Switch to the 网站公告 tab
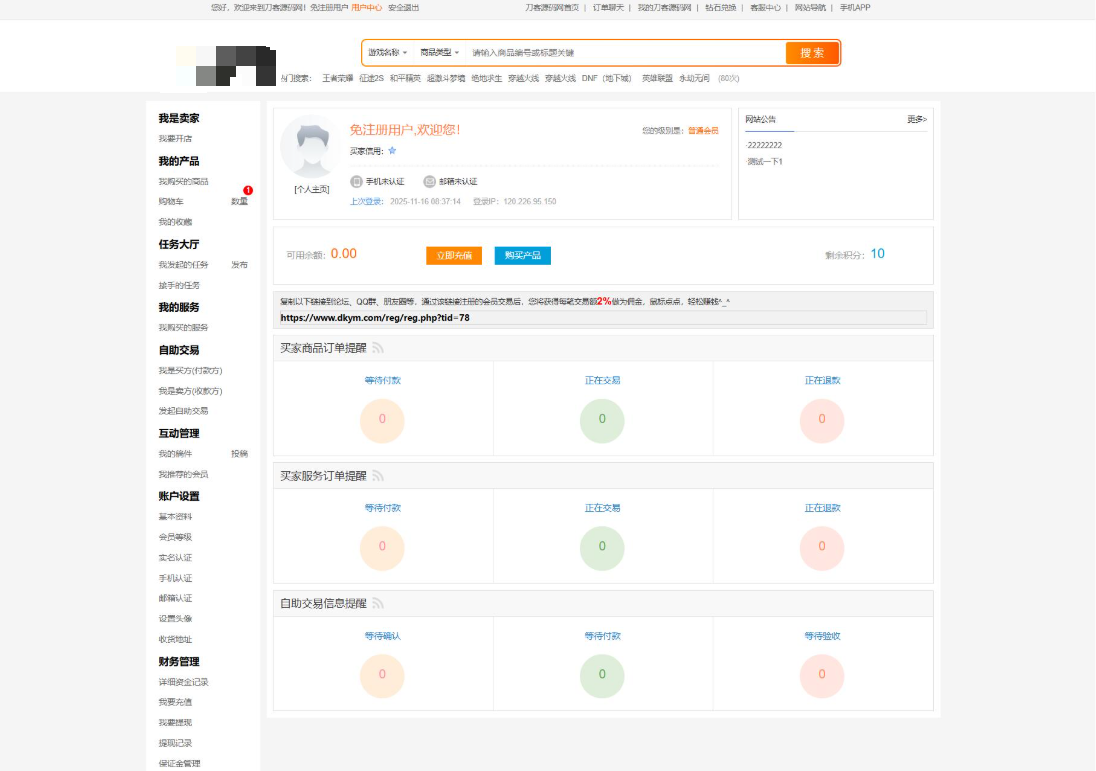The width and height of the screenshot is (1096, 771). coord(761,119)
